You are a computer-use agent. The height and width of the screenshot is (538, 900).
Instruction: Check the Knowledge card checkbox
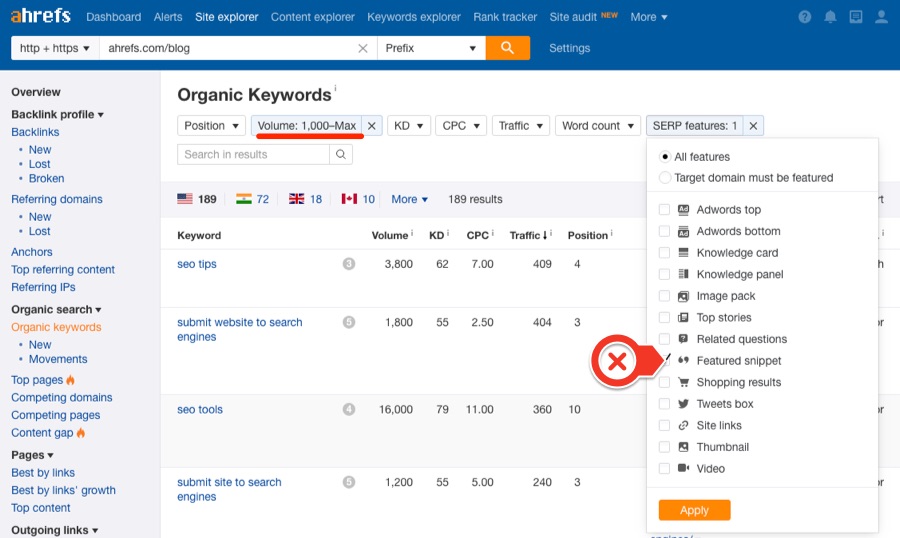click(664, 253)
